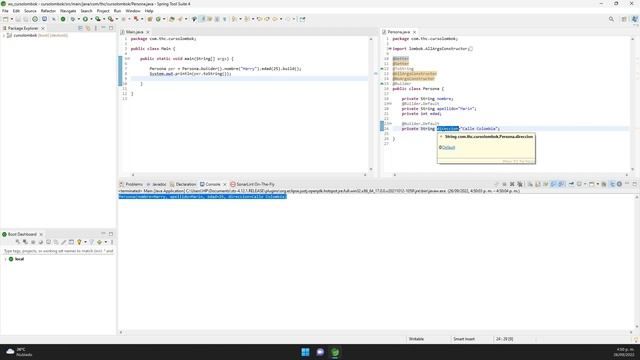Click the Boot Dashboard toolbar icon
The height and width of the screenshot is (360, 640).
[x=63, y=19]
